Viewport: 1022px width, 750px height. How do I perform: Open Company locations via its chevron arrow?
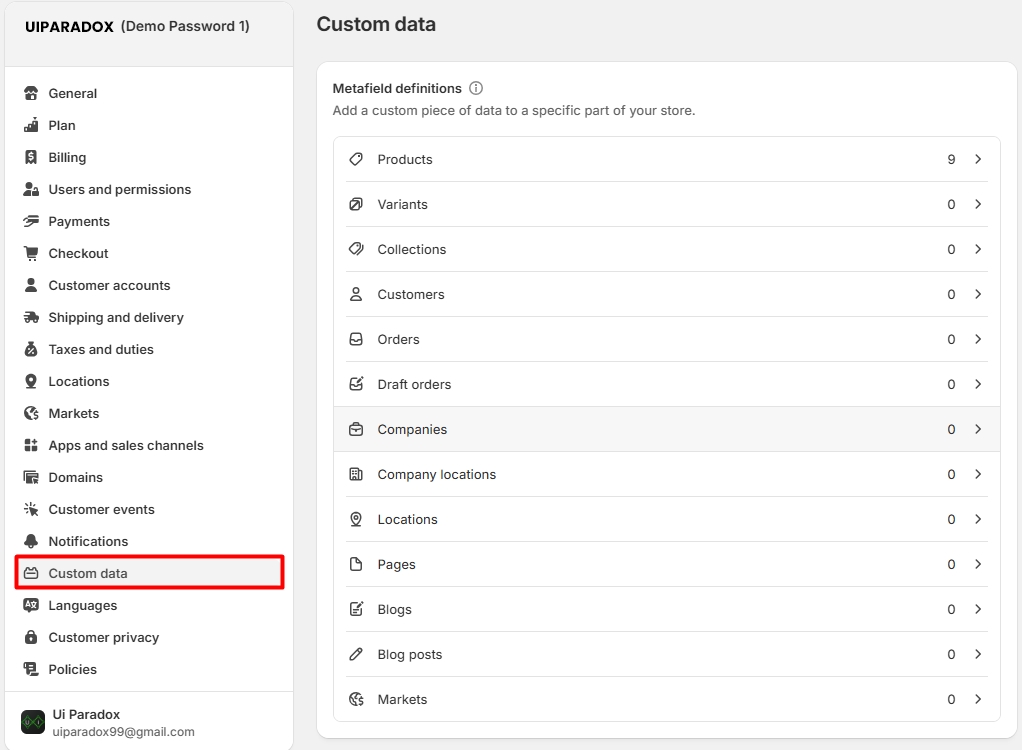tap(978, 474)
